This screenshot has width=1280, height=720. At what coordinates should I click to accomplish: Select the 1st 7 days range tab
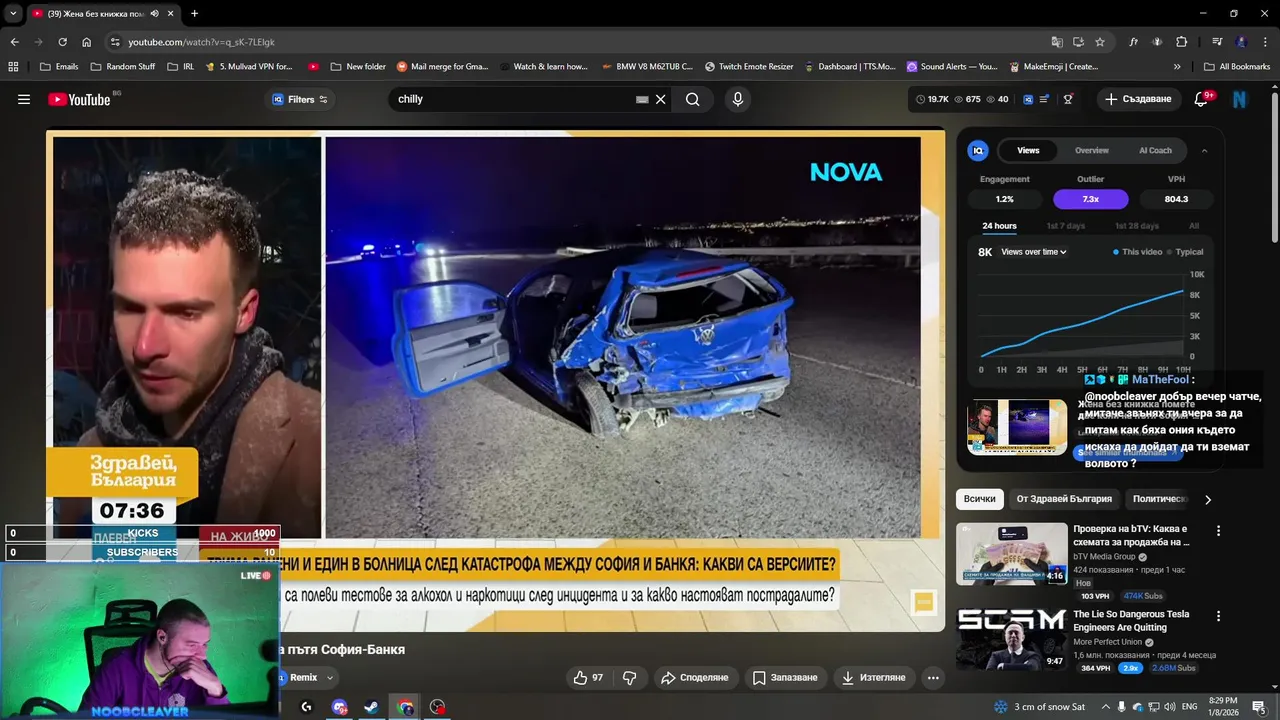click(1065, 226)
